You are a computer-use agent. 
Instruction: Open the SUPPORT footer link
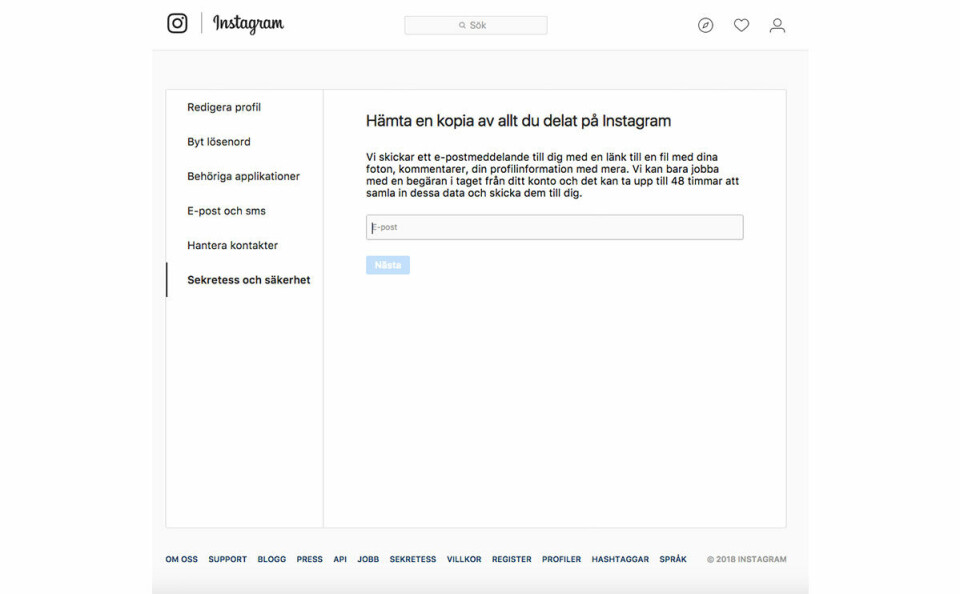point(227,559)
